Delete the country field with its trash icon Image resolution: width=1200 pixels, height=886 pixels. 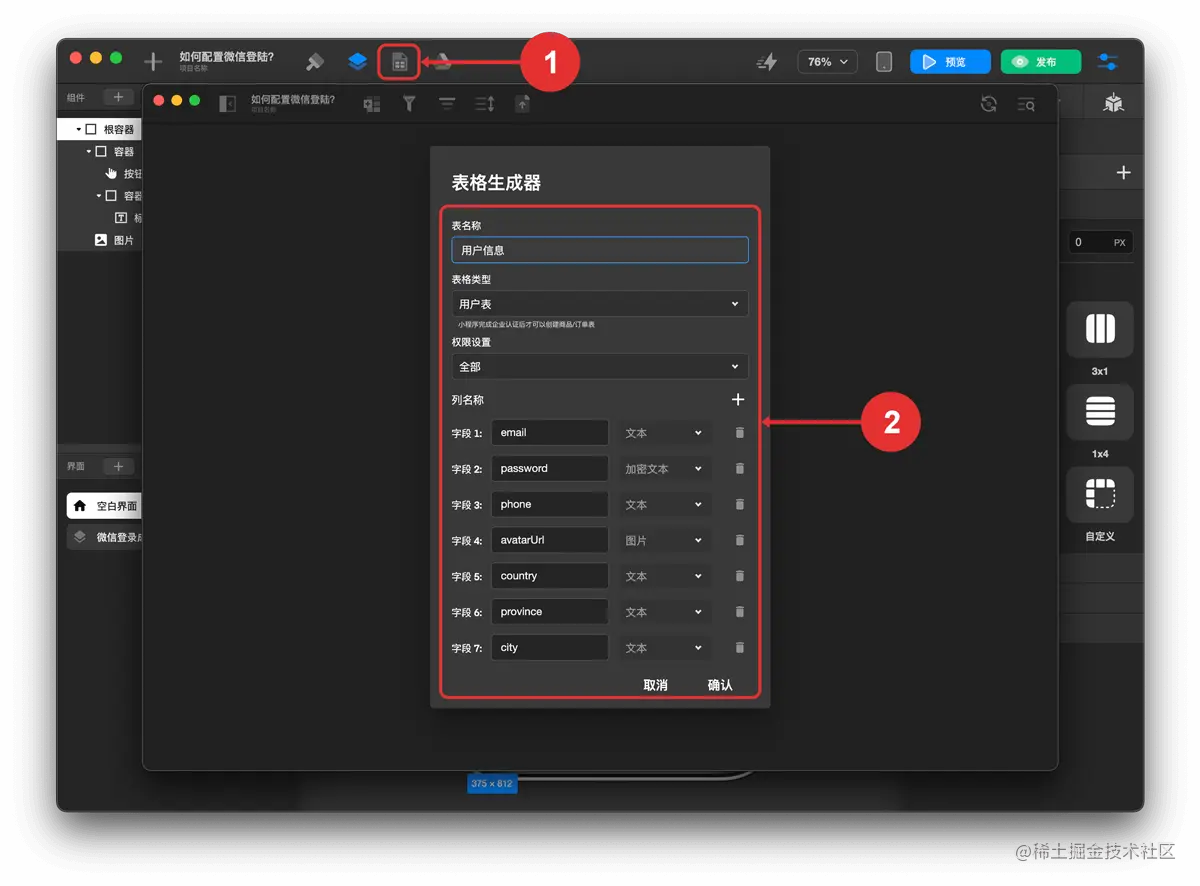[x=740, y=576]
